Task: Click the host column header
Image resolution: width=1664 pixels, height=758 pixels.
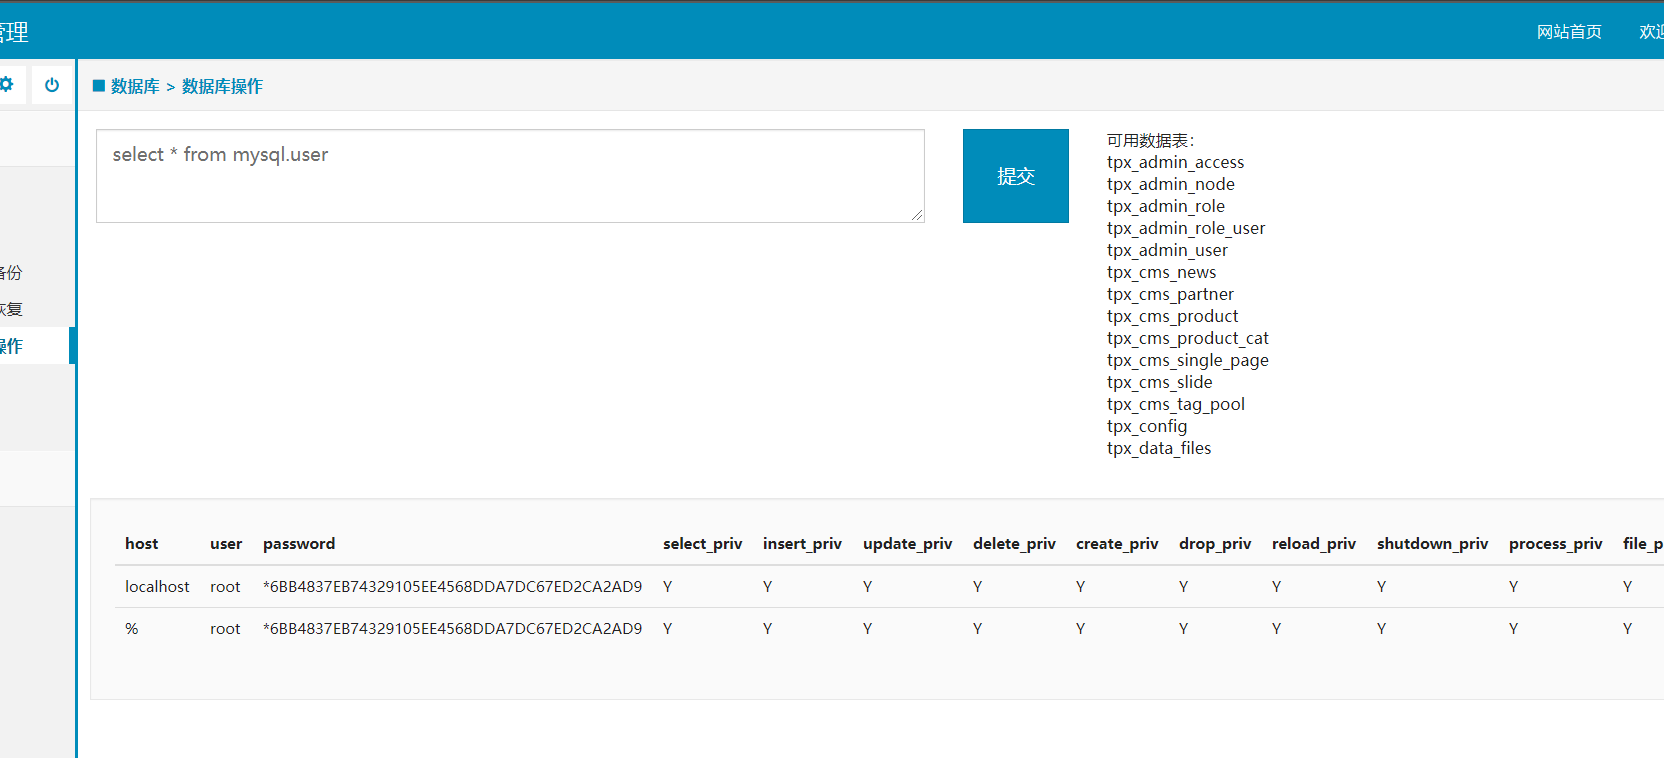Action: tap(141, 544)
